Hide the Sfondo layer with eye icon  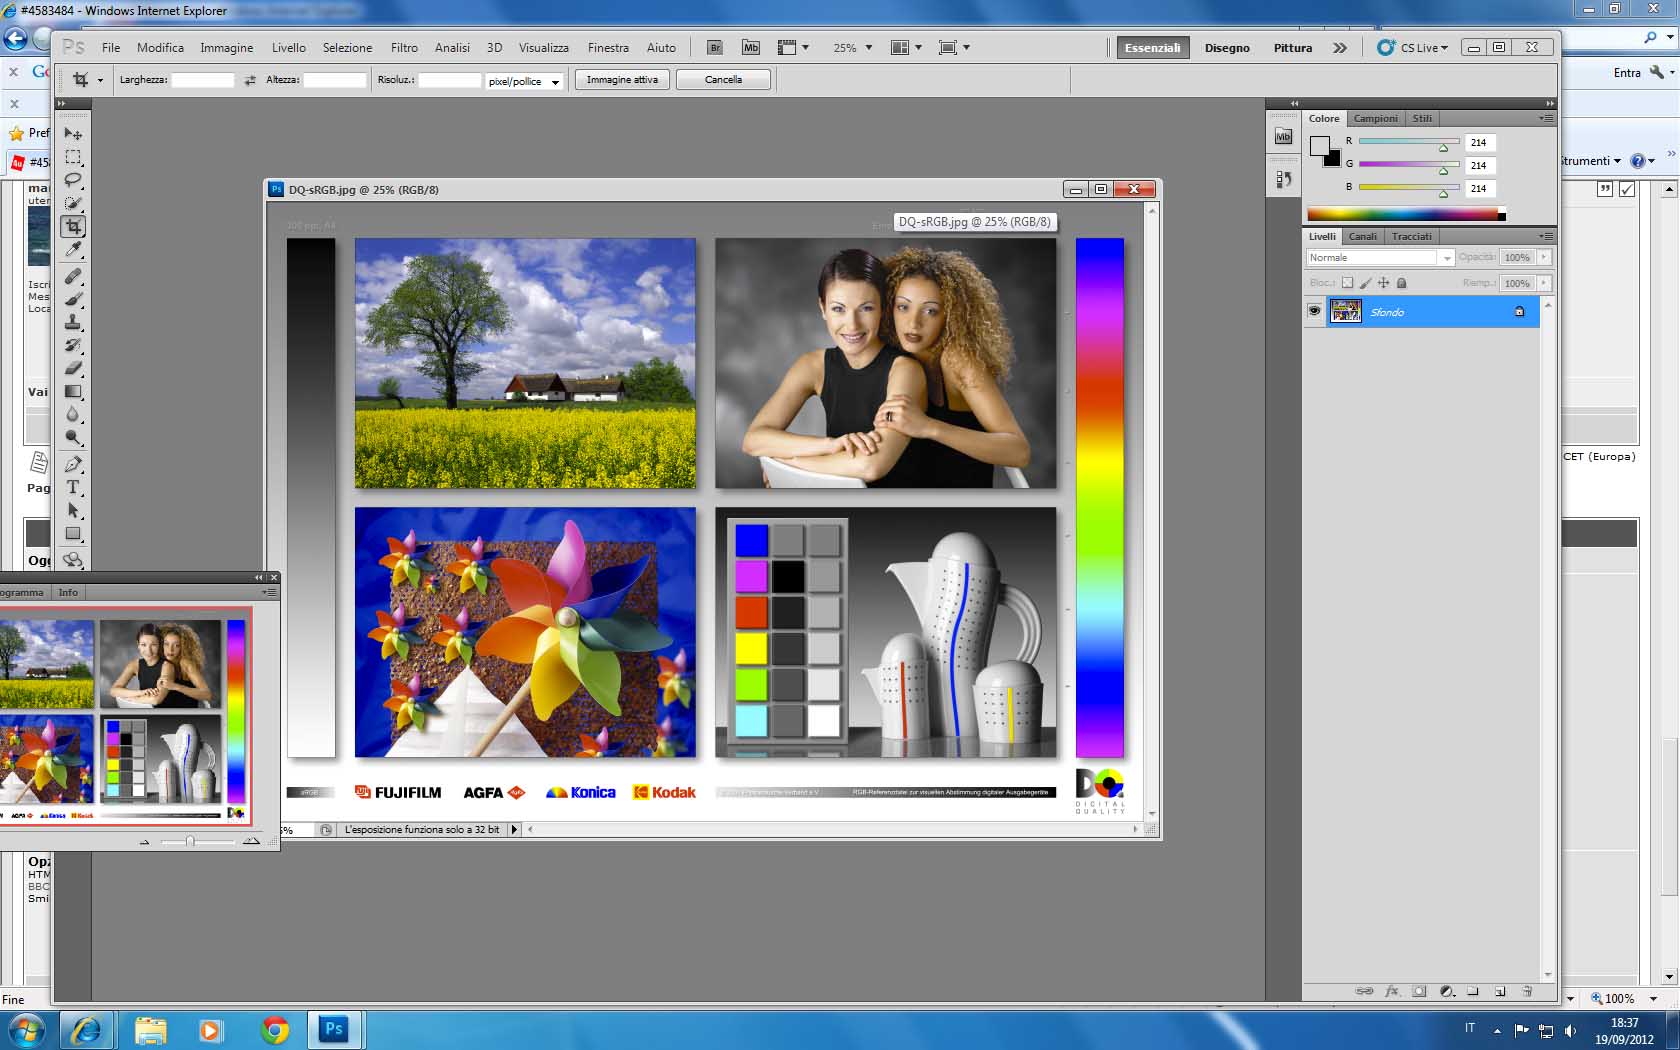tap(1314, 311)
